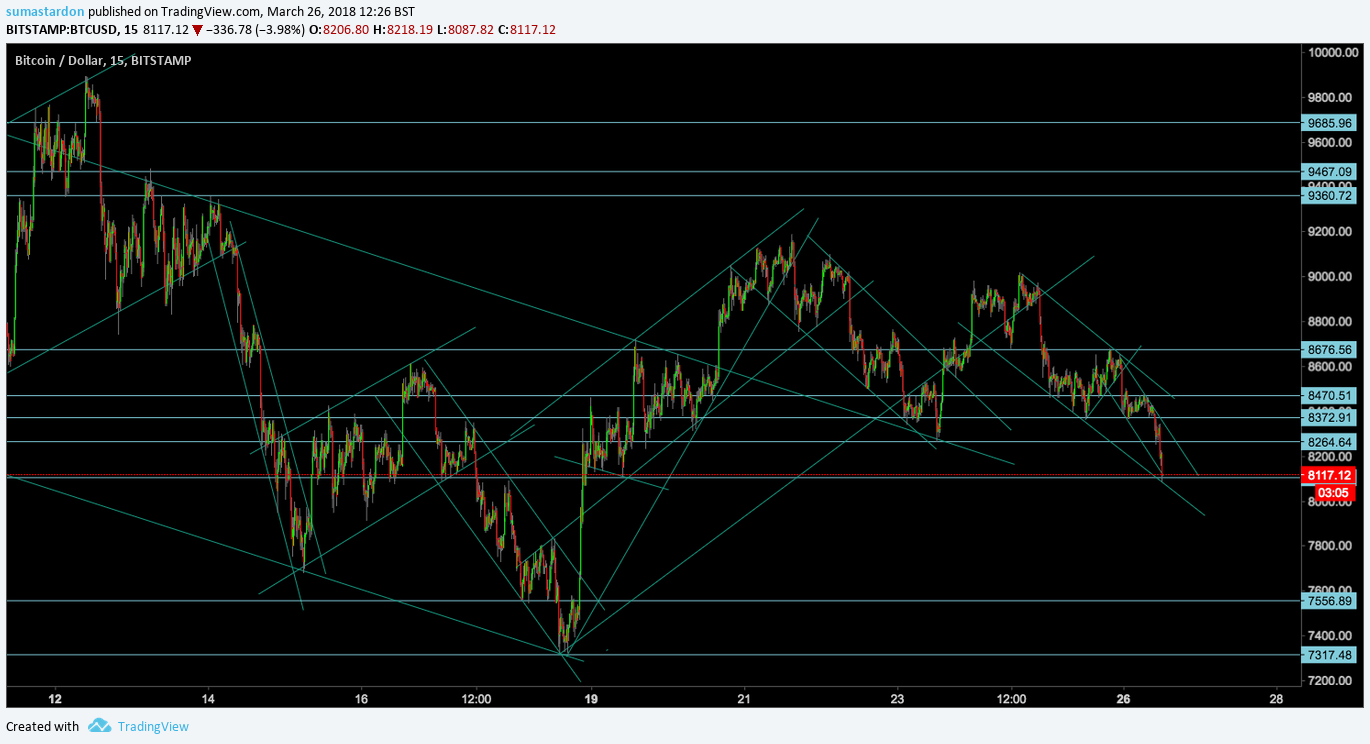The height and width of the screenshot is (744, 1370).
Task: Select the 7317.48 price level label
Action: [1330, 655]
